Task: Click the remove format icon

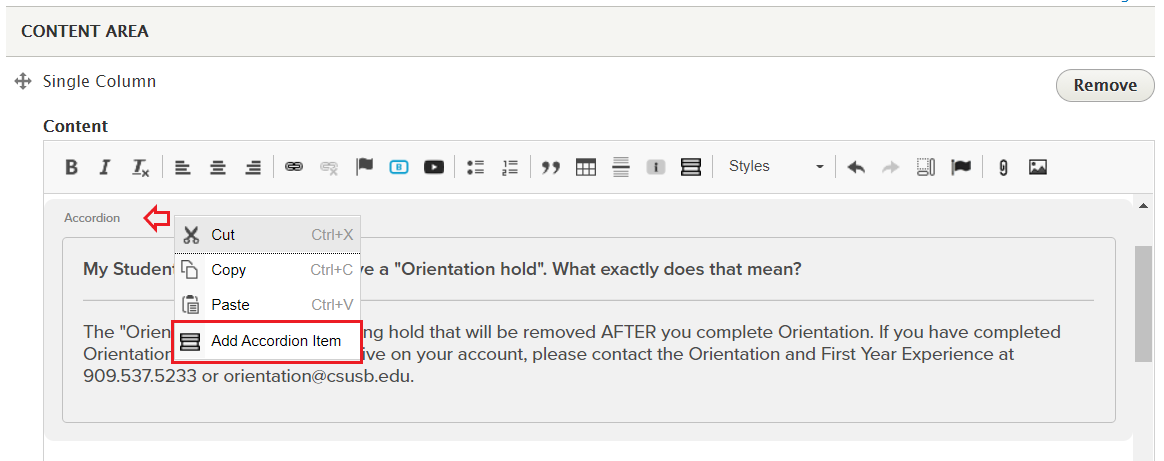Action: [x=140, y=167]
